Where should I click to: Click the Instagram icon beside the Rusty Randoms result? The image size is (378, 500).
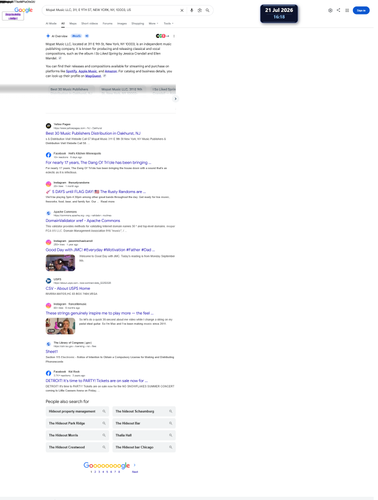48,184
